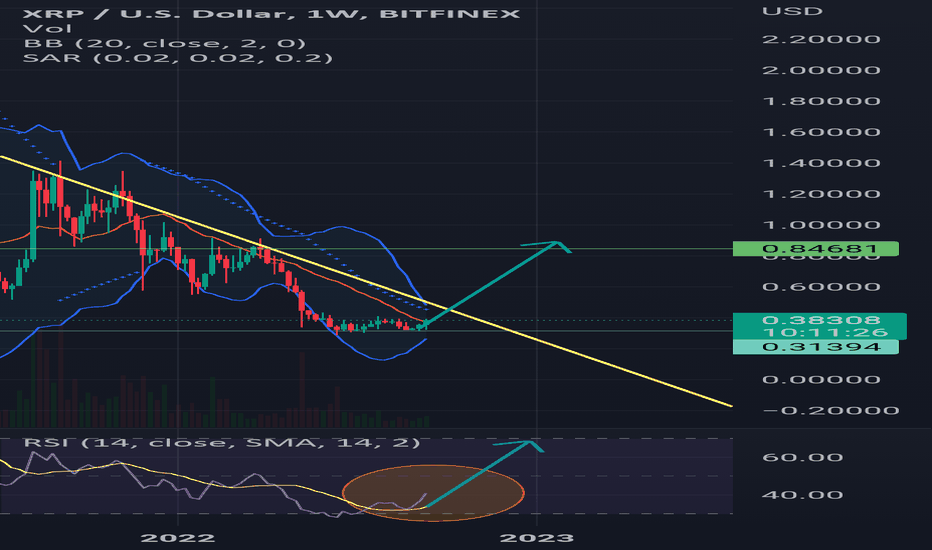The width and height of the screenshot is (932, 550).
Task: Click the 2022 time axis label
Action: point(178,538)
